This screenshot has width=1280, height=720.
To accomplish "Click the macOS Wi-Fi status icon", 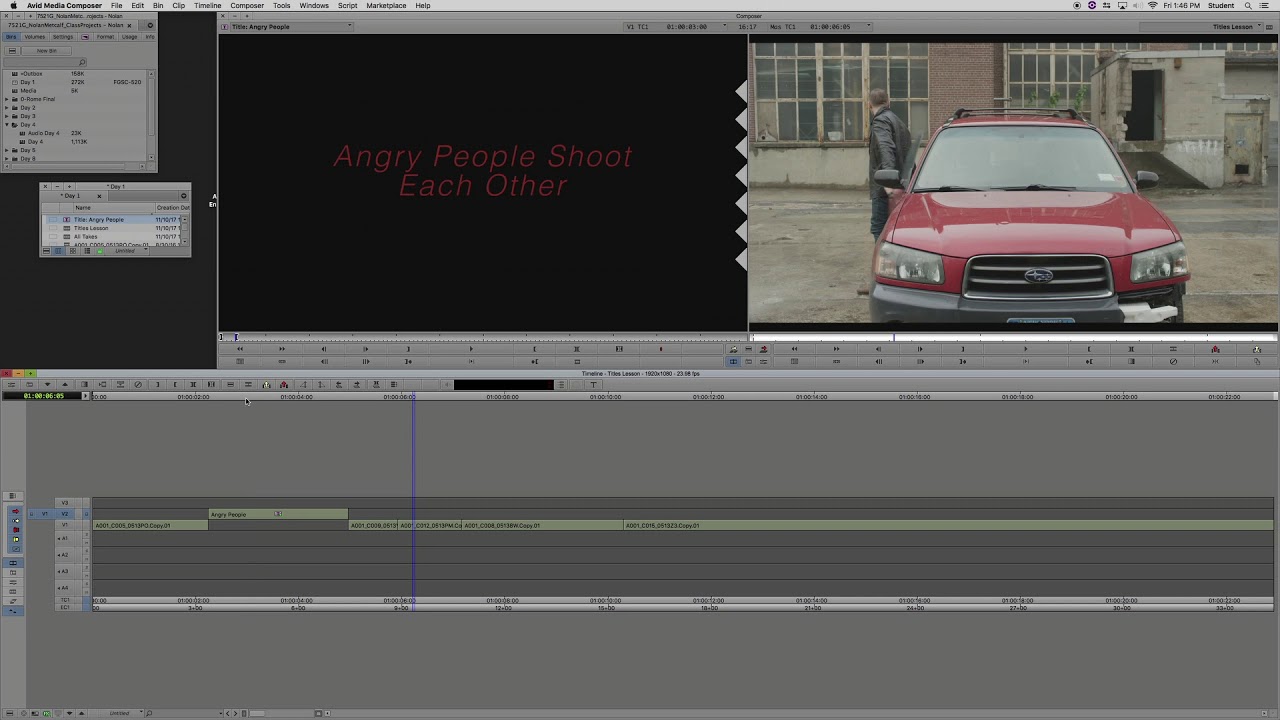I will point(1153,6).
